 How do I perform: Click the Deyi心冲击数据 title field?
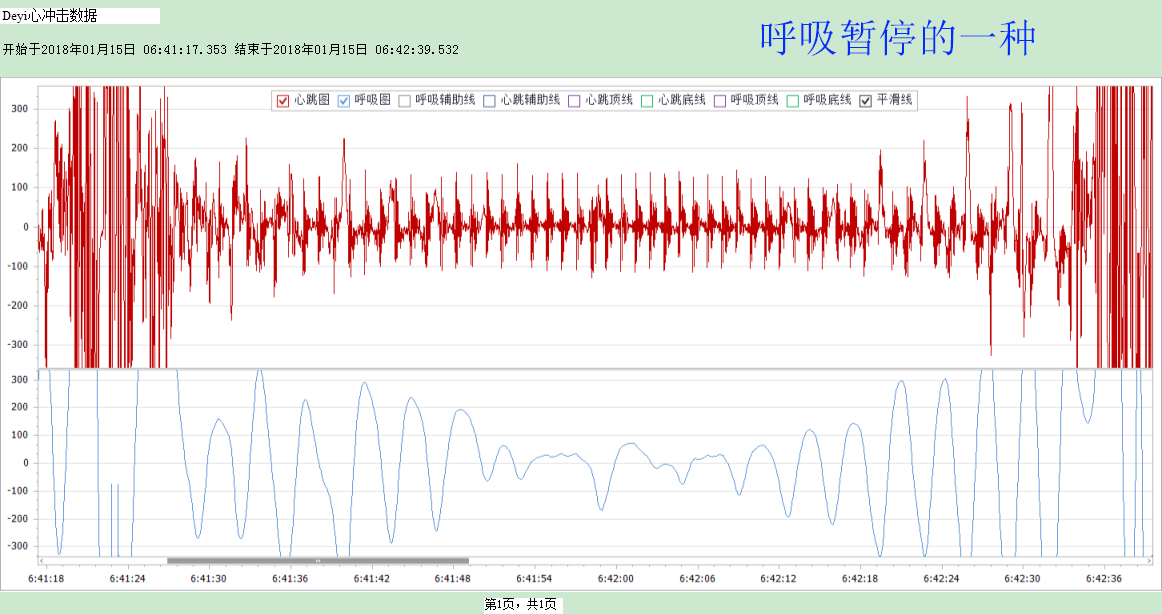click(x=80, y=16)
